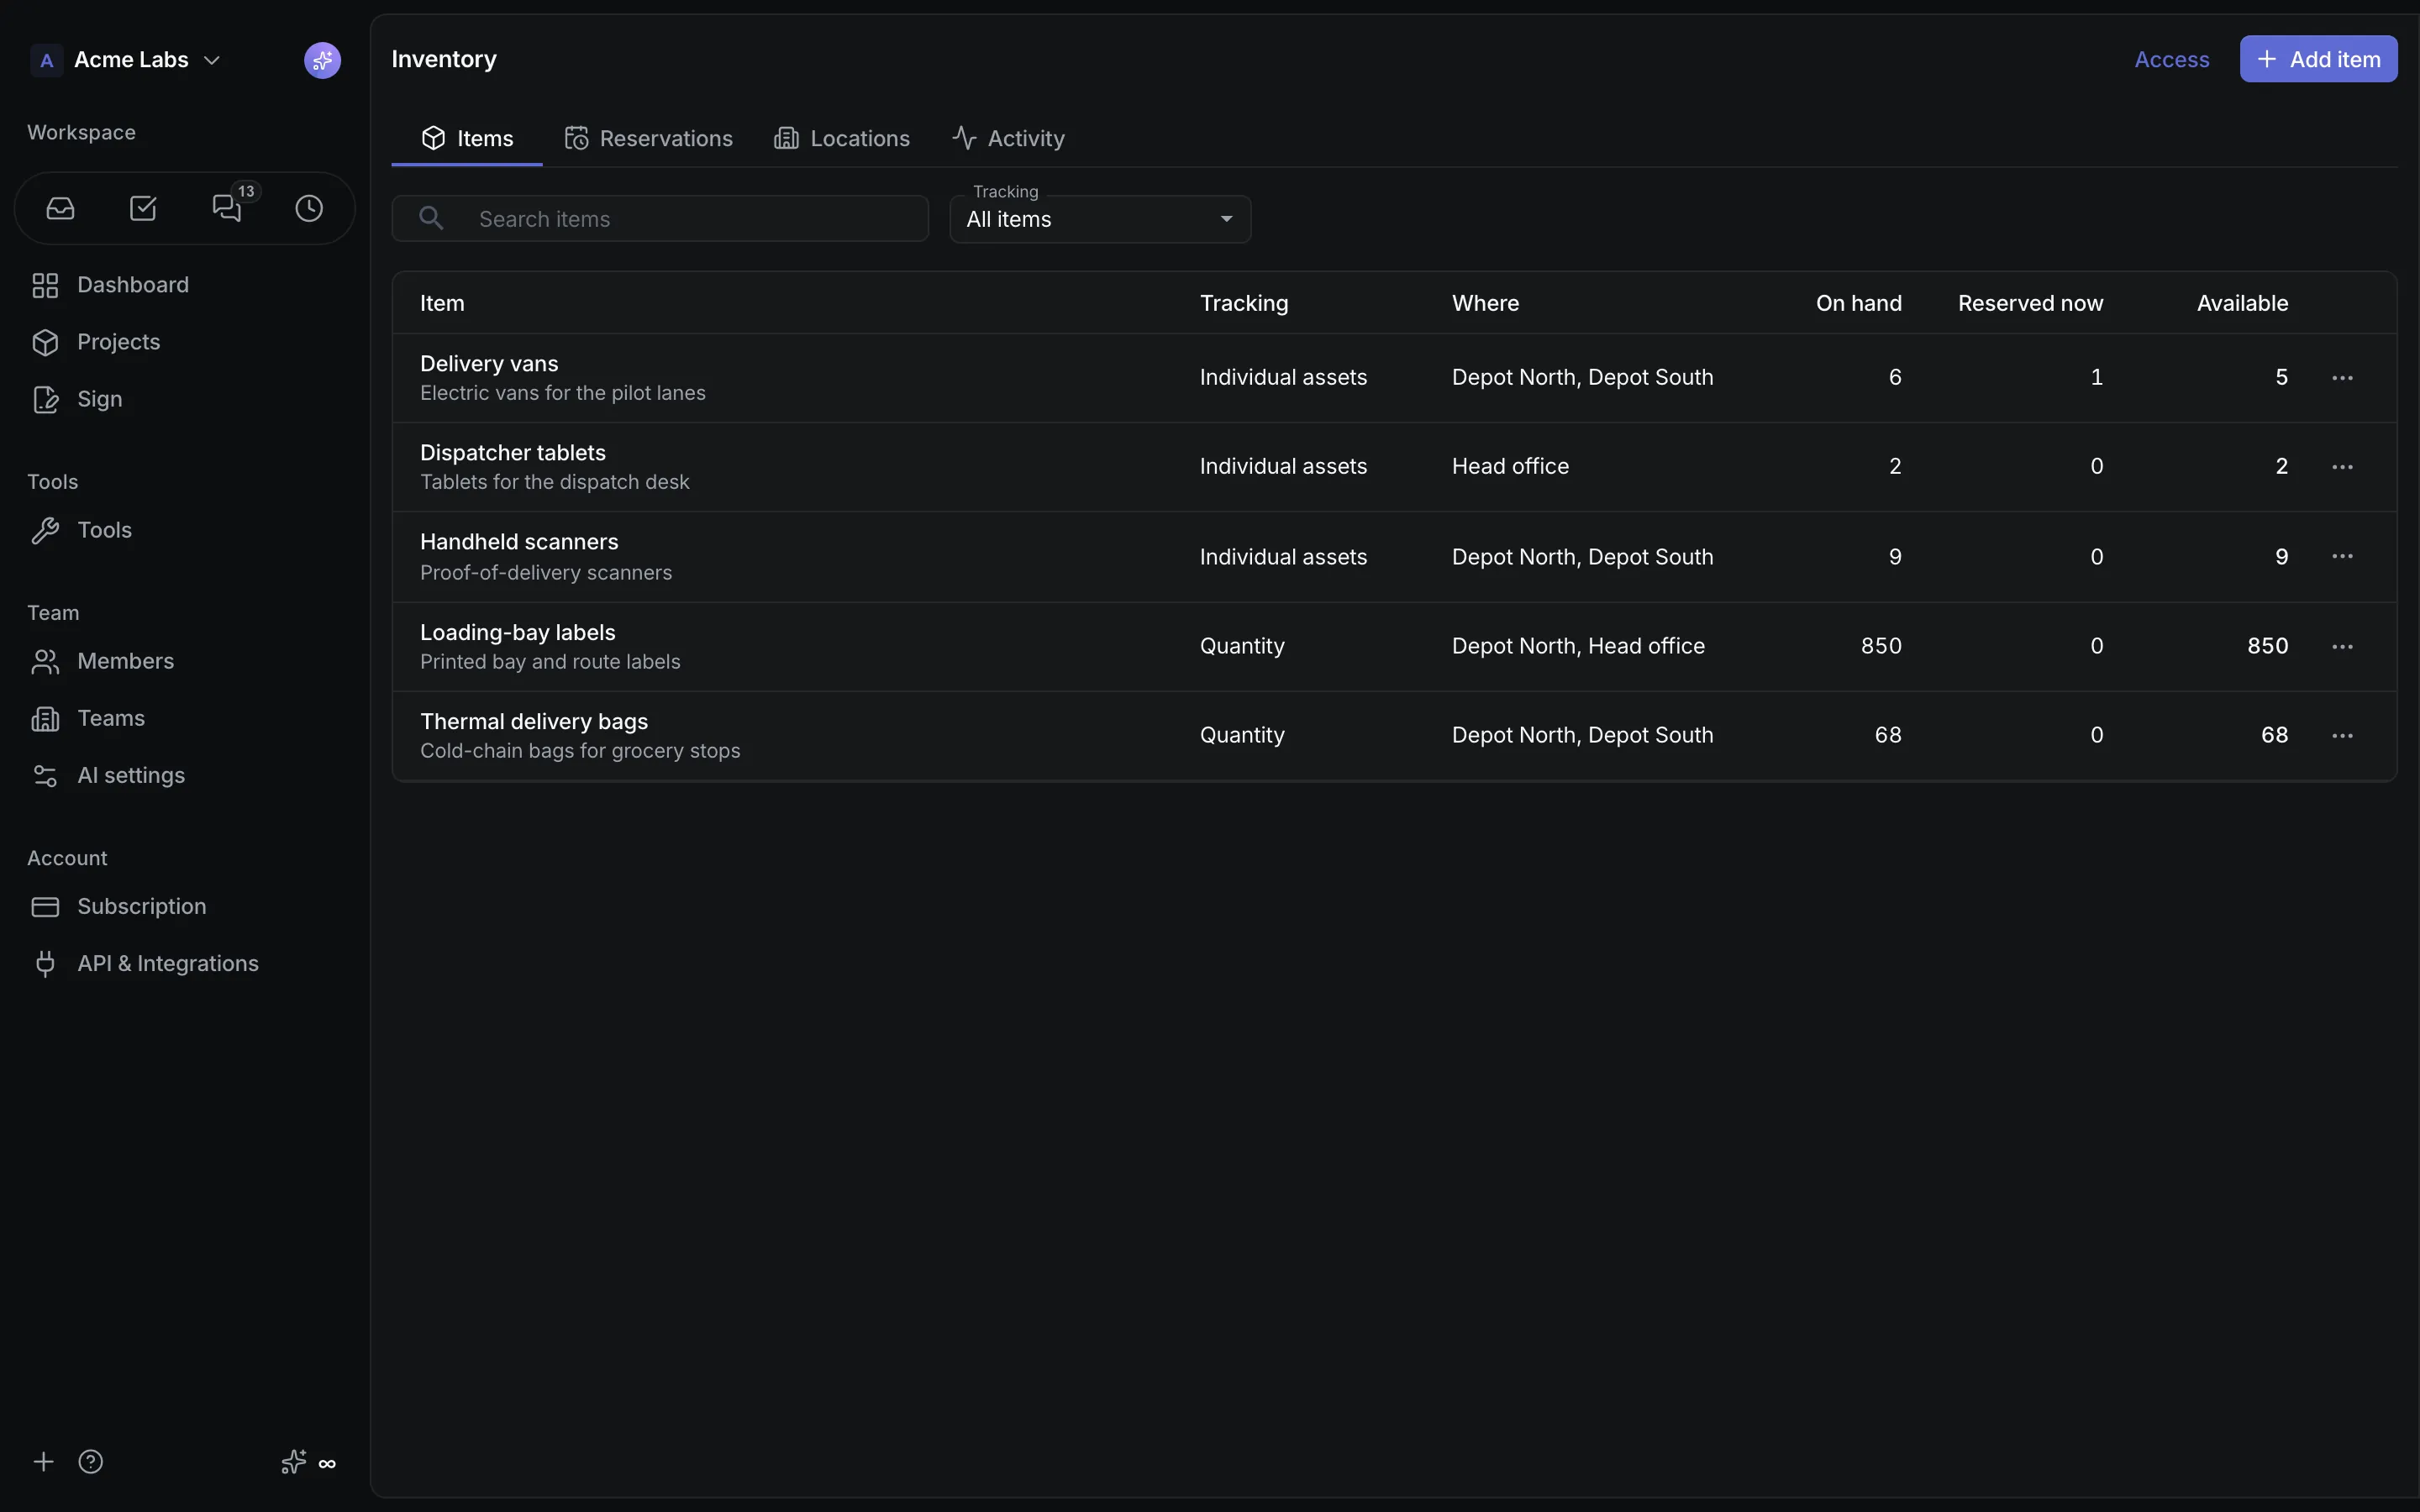Open the help question mark icon
2420x1512 pixels.
point(90,1462)
